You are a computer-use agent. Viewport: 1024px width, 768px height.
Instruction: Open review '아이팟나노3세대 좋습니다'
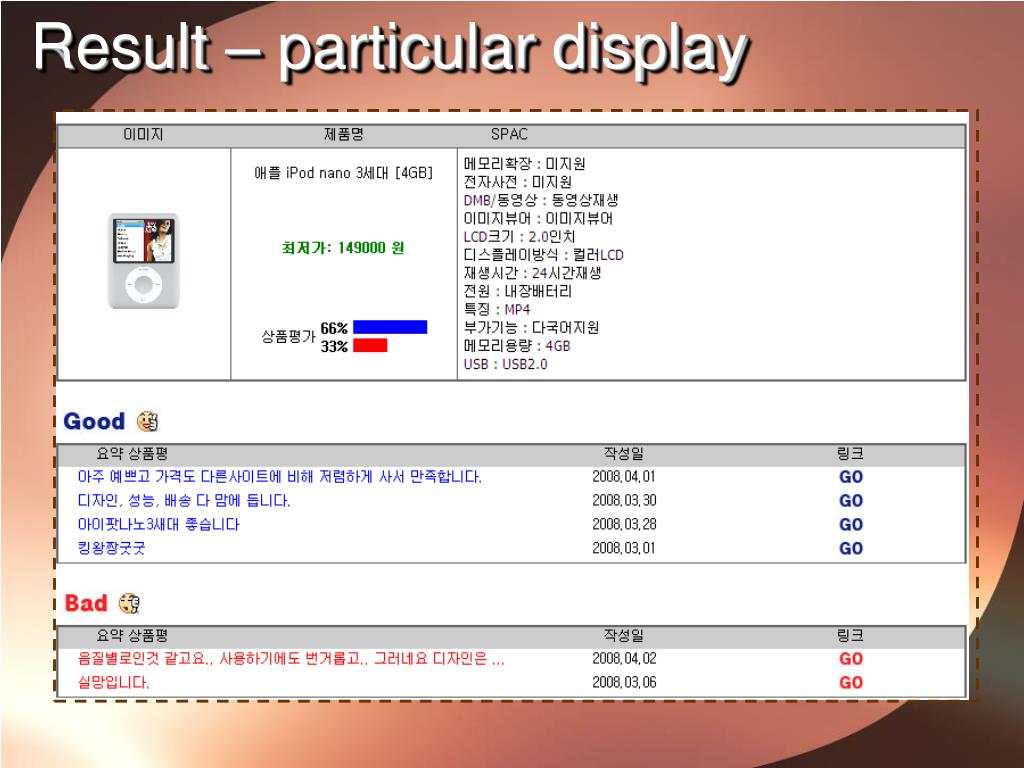pos(159,524)
